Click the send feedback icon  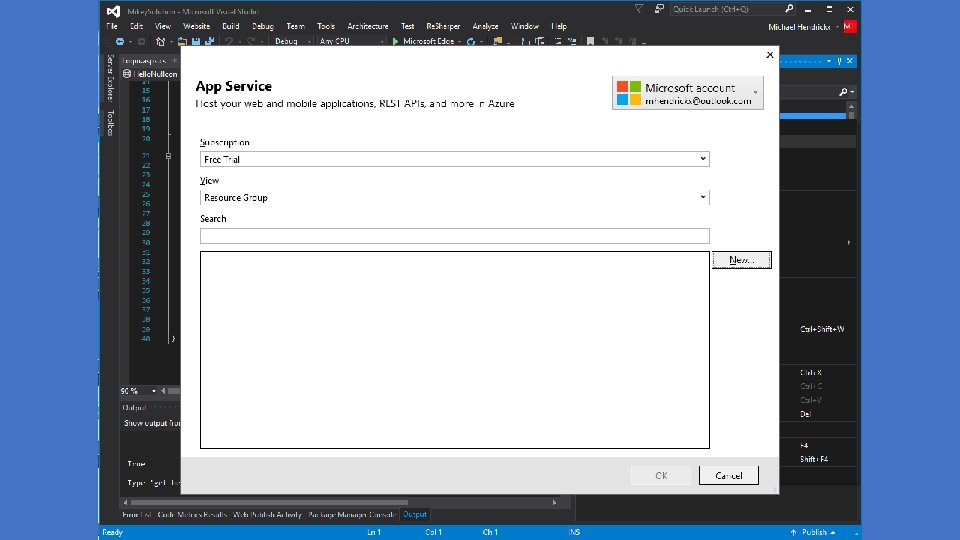(x=659, y=9)
